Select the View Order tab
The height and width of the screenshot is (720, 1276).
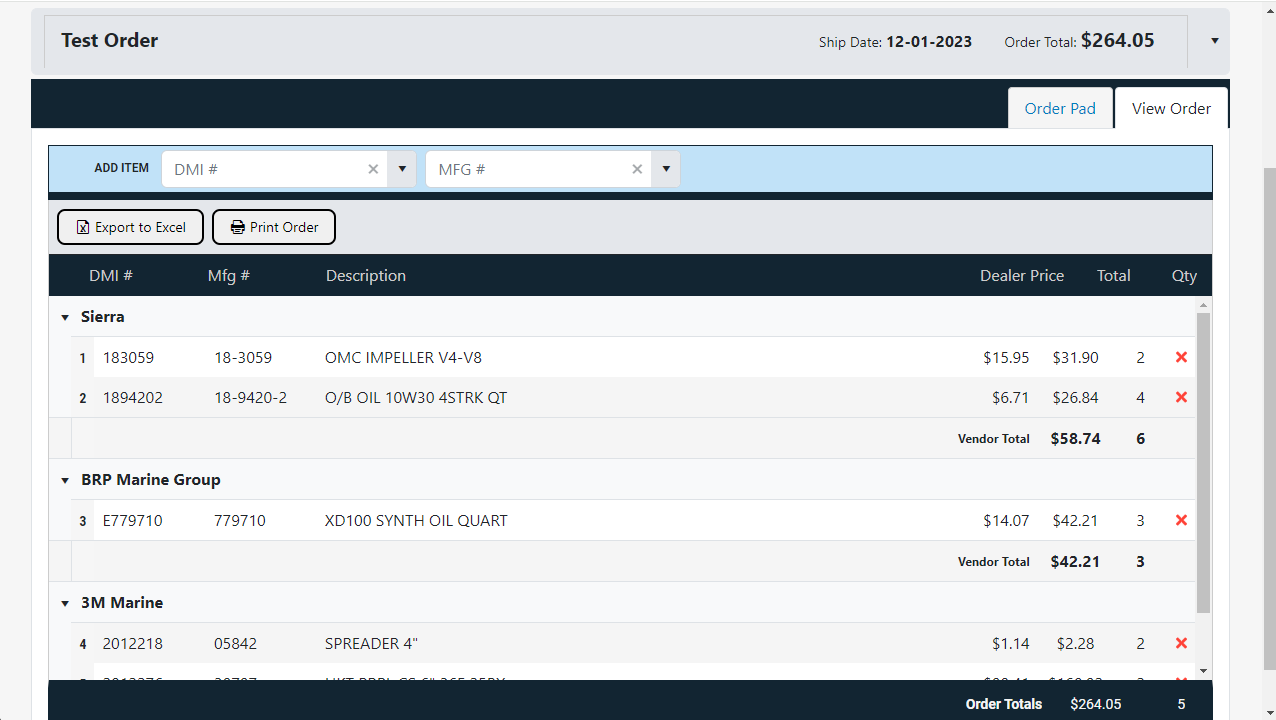tap(1171, 108)
